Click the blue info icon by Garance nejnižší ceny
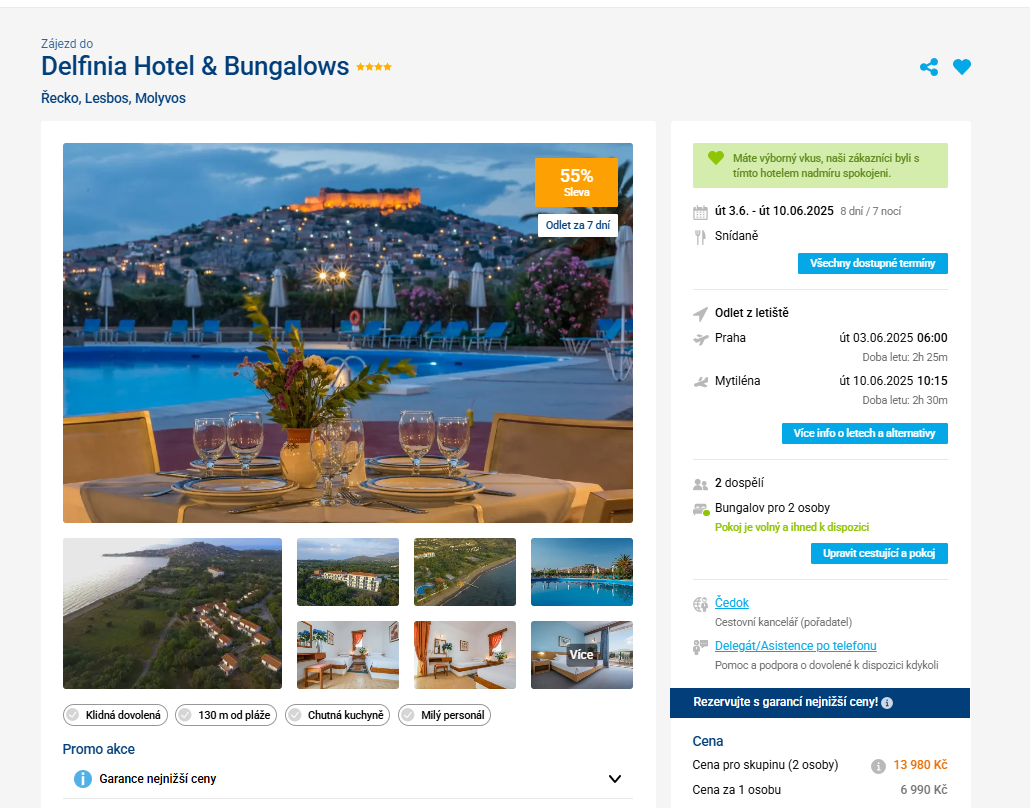The width and height of the screenshot is (1030, 808). click(x=83, y=779)
